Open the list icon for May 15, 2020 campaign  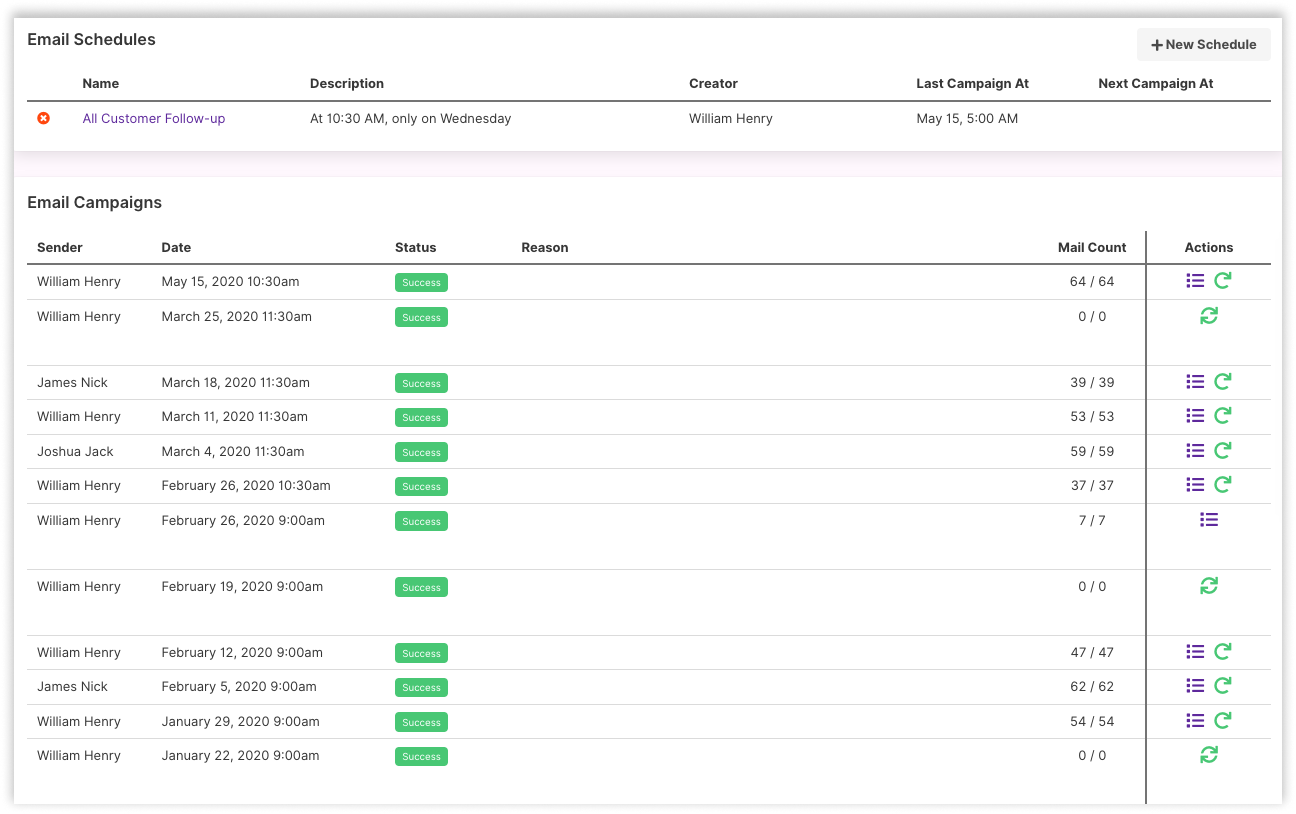pos(1195,281)
